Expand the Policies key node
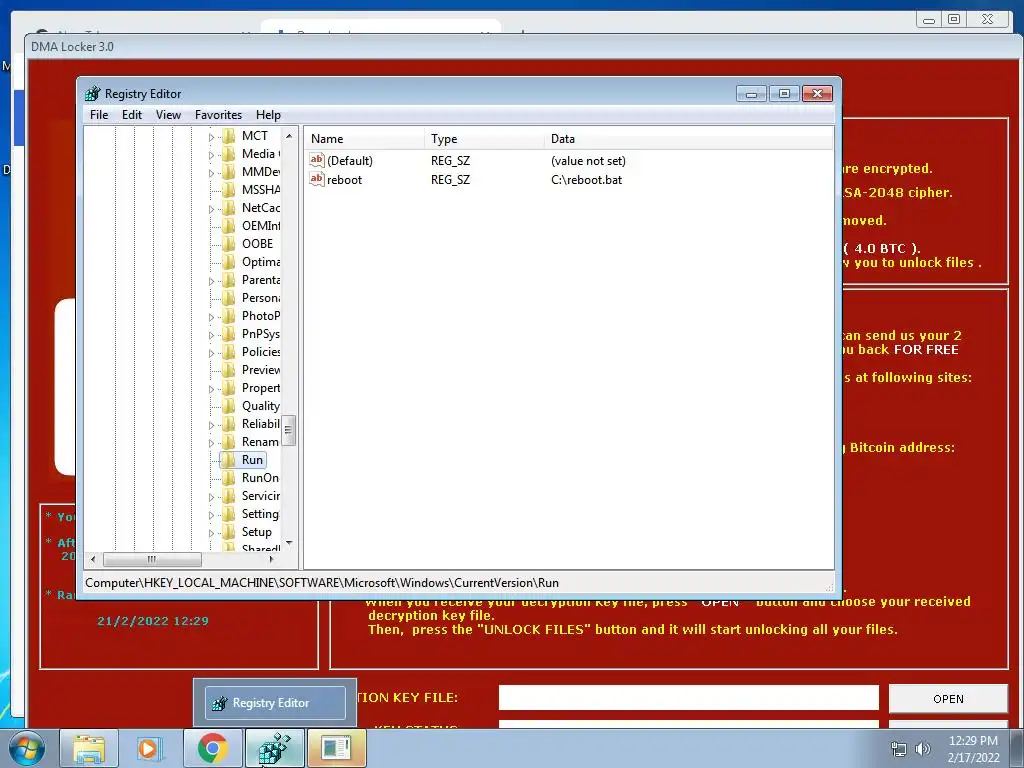 211,353
